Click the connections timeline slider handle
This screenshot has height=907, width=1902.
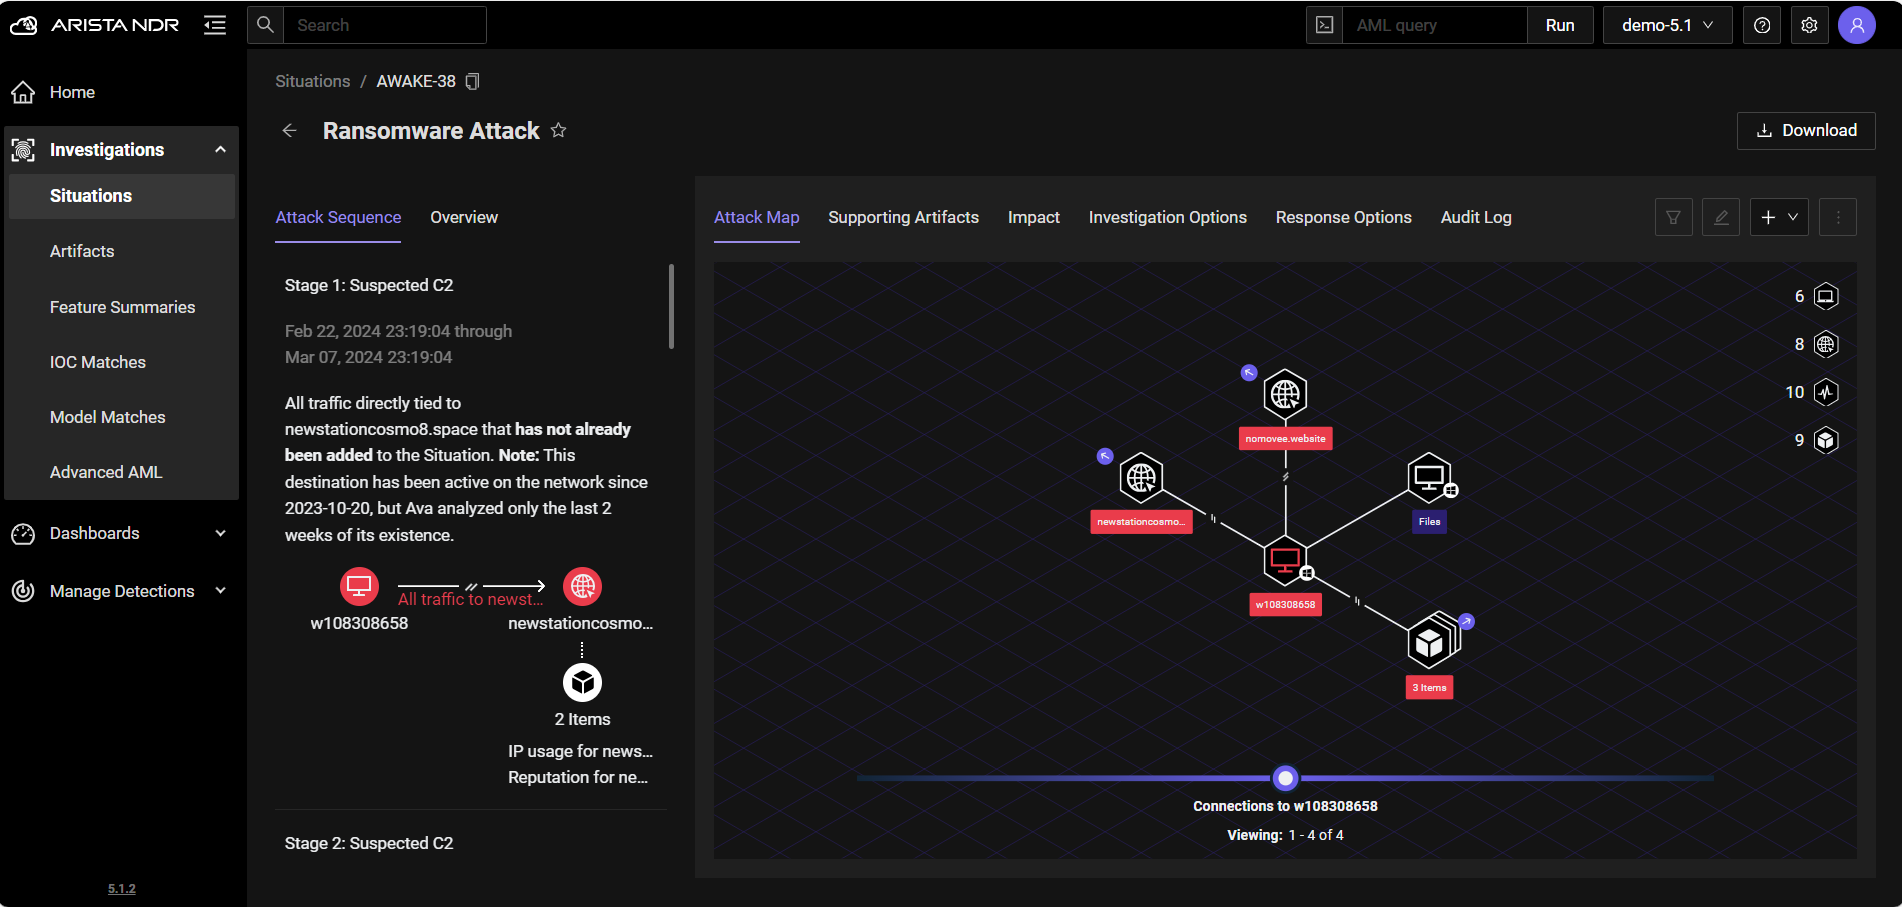click(x=1286, y=778)
